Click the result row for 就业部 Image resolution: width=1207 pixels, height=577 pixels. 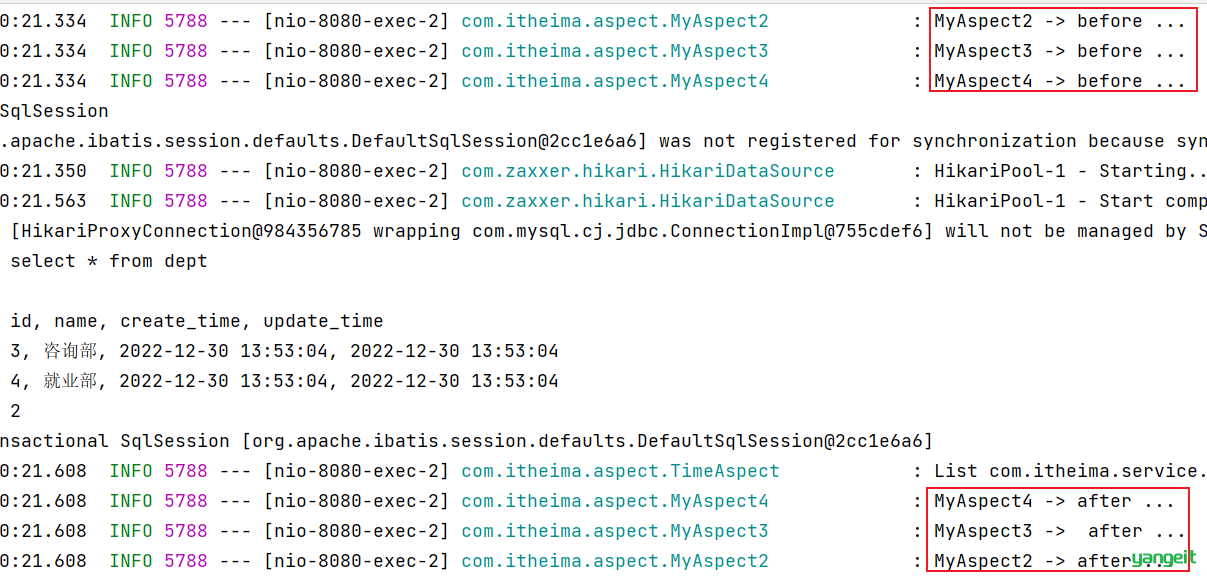284,381
